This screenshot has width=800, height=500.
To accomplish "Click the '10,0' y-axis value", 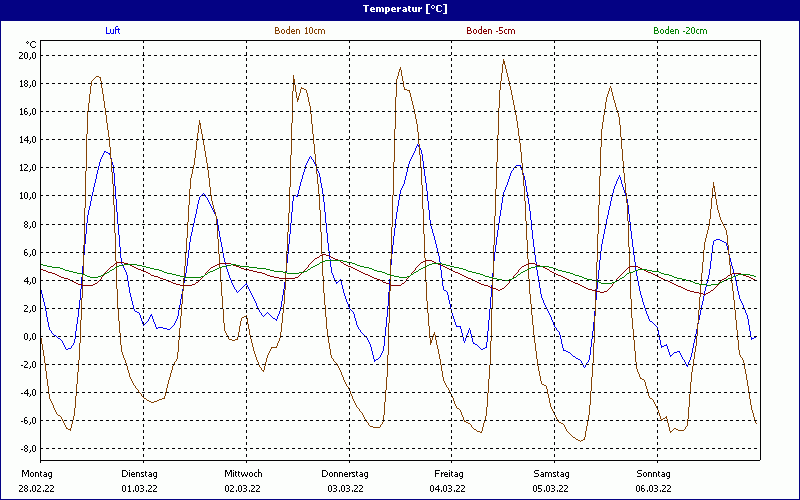I will (28, 196).
